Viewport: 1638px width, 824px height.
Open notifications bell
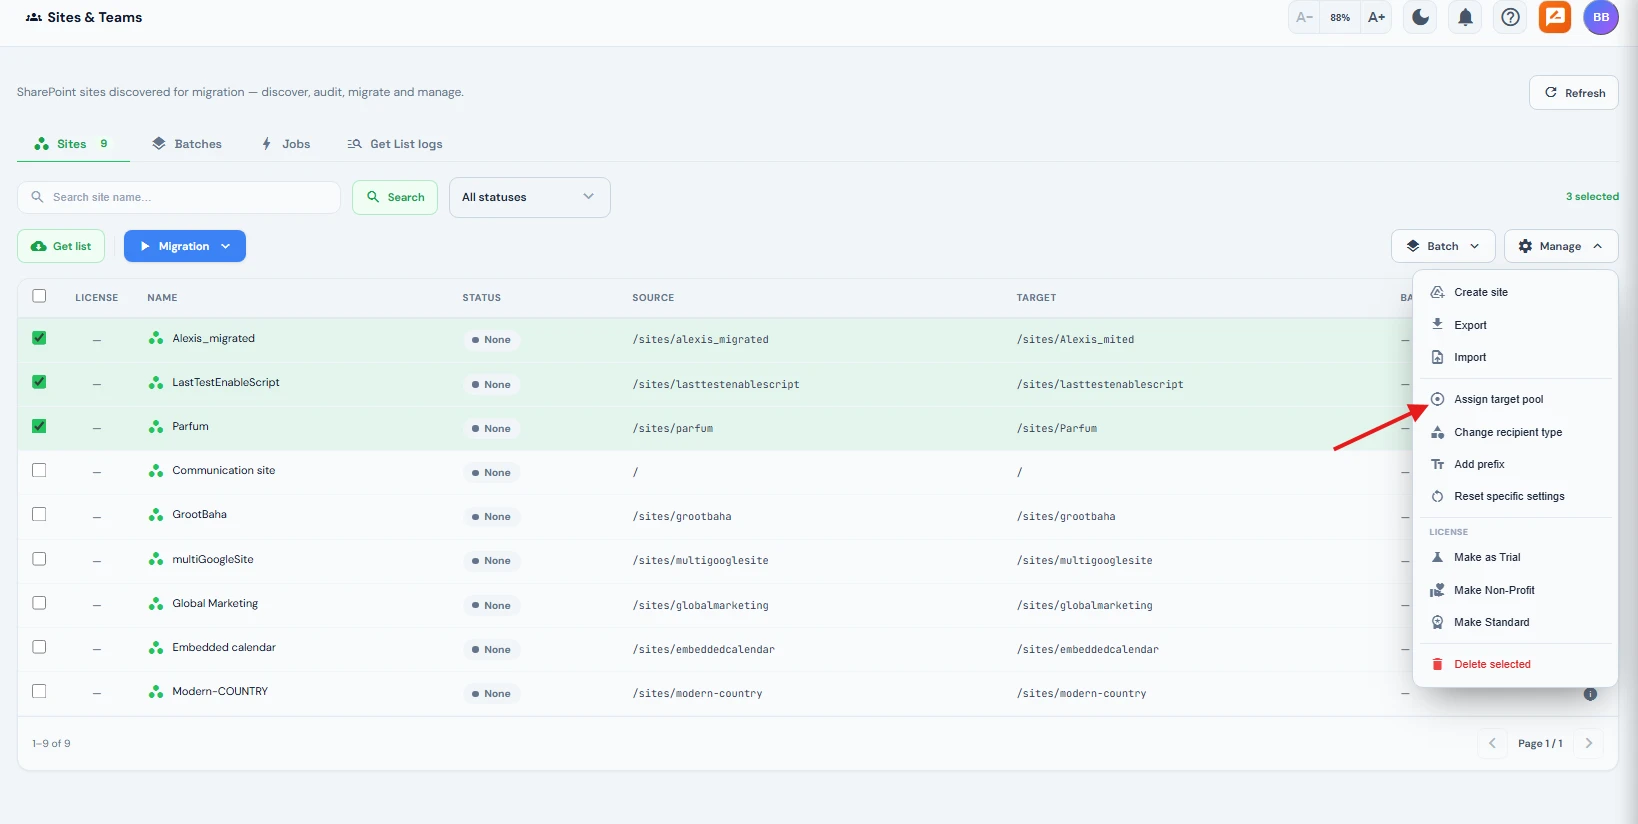1465,17
